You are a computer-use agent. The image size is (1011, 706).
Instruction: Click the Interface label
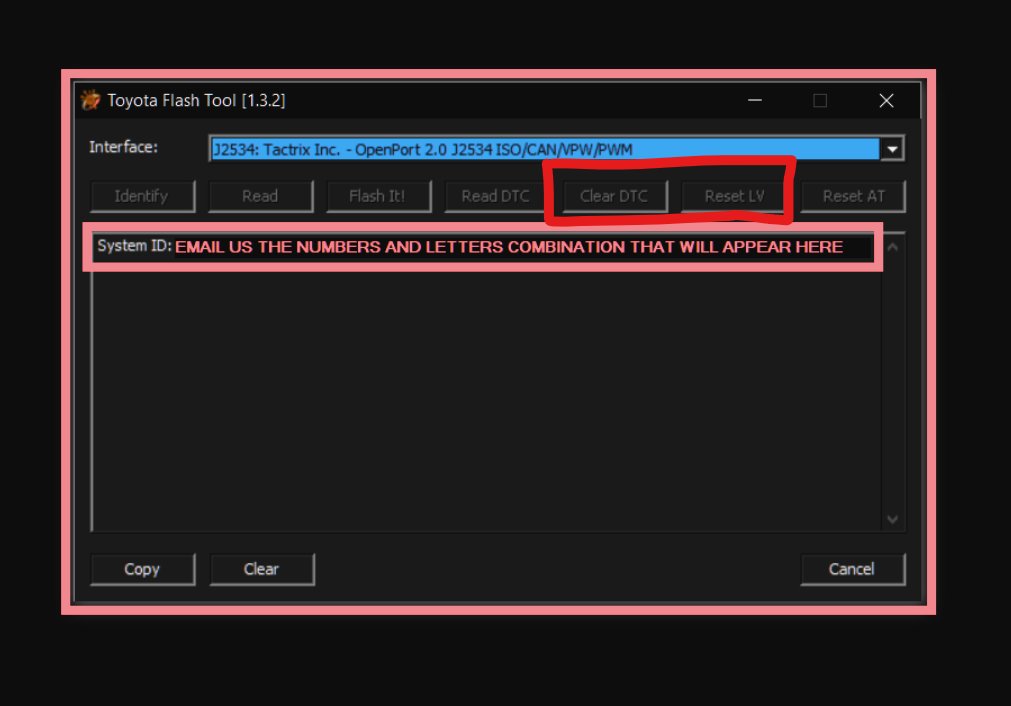click(x=123, y=147)
